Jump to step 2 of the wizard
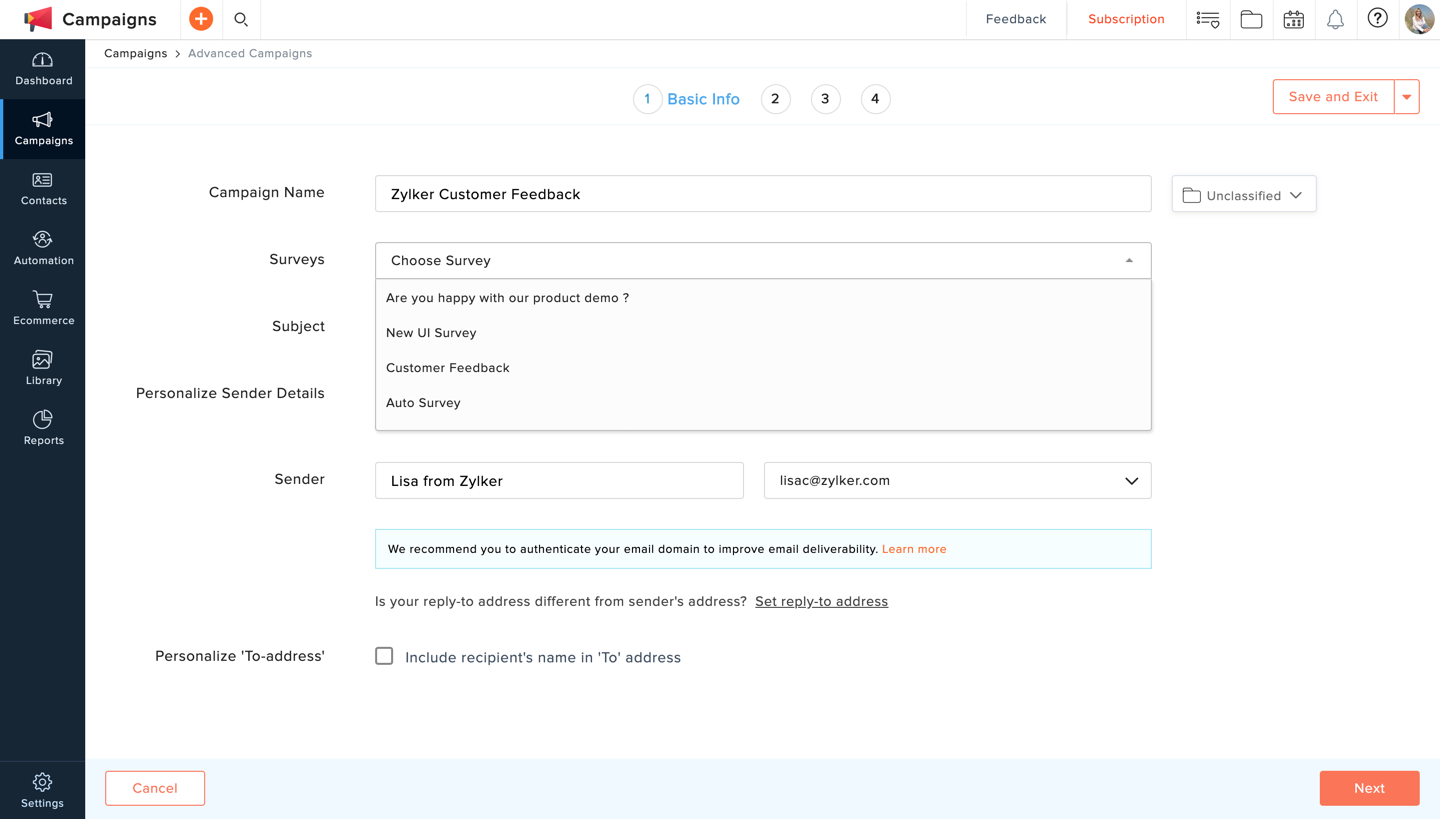The image size is (1440, 819). pos(775,99)
